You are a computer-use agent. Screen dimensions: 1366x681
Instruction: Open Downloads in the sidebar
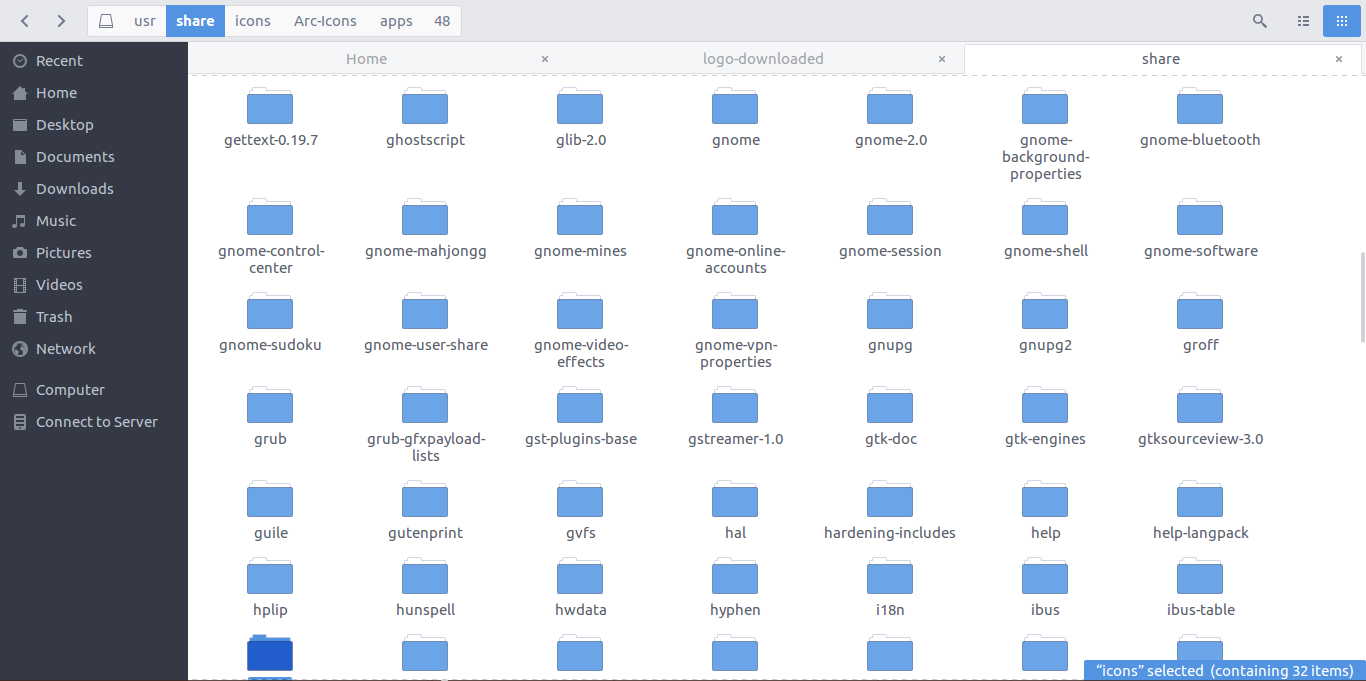point(94,189)
